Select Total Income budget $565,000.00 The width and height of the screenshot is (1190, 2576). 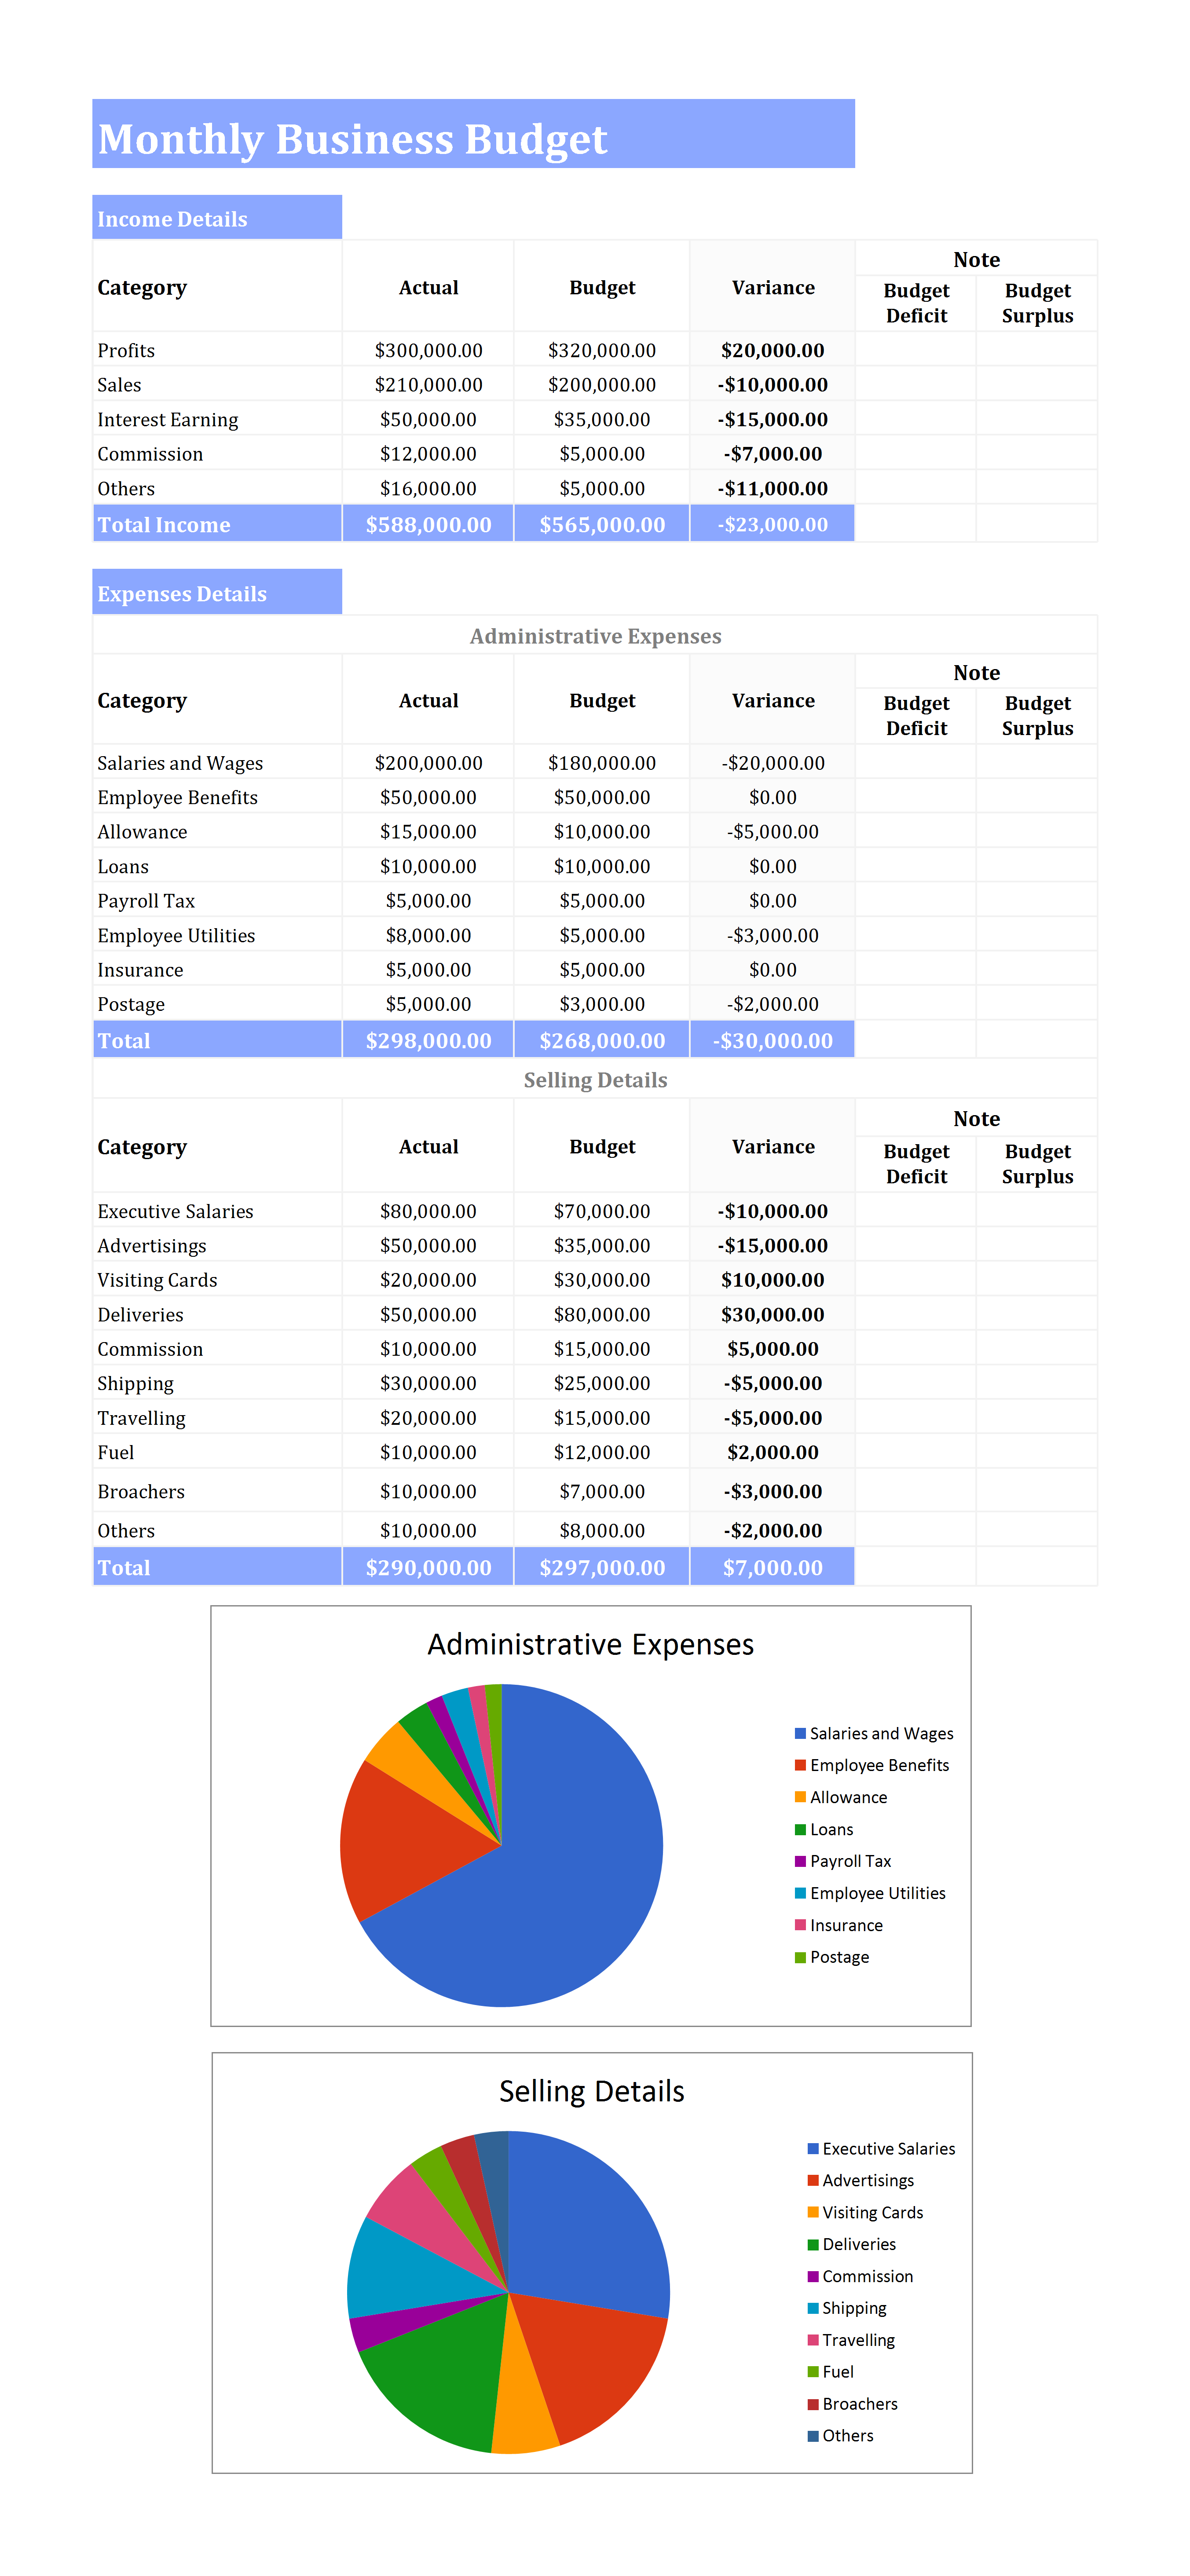[x=602, y=524]
